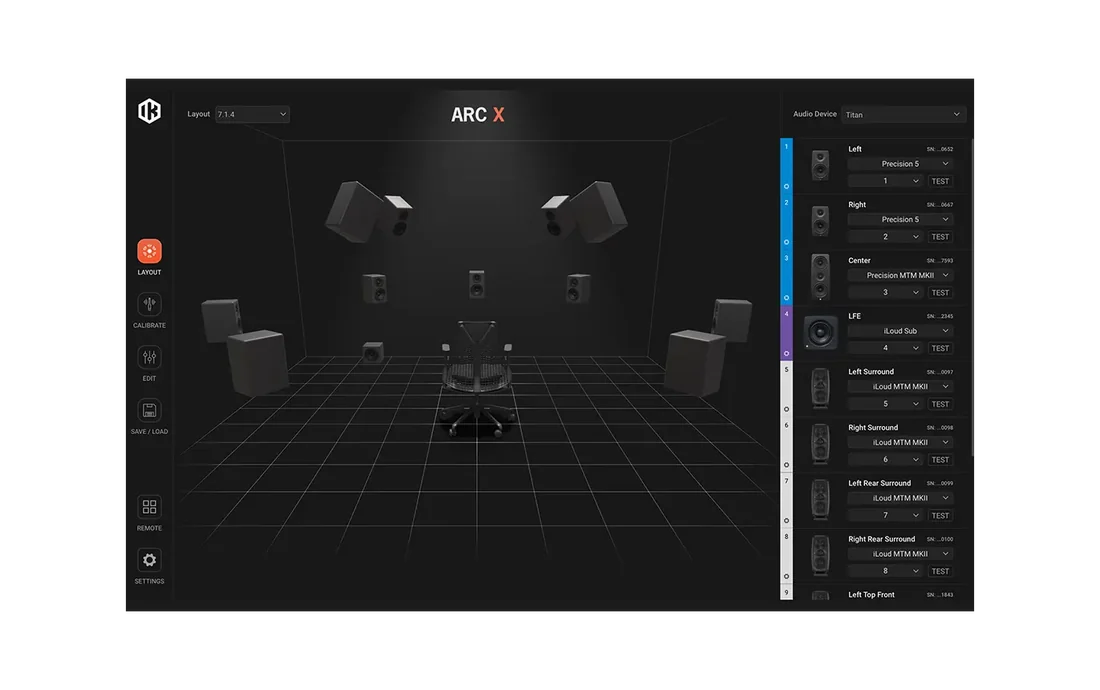Open Left Rear Surround output 7 dropdown
Screen dimensions: 1100x690
(x=885, y=515)
